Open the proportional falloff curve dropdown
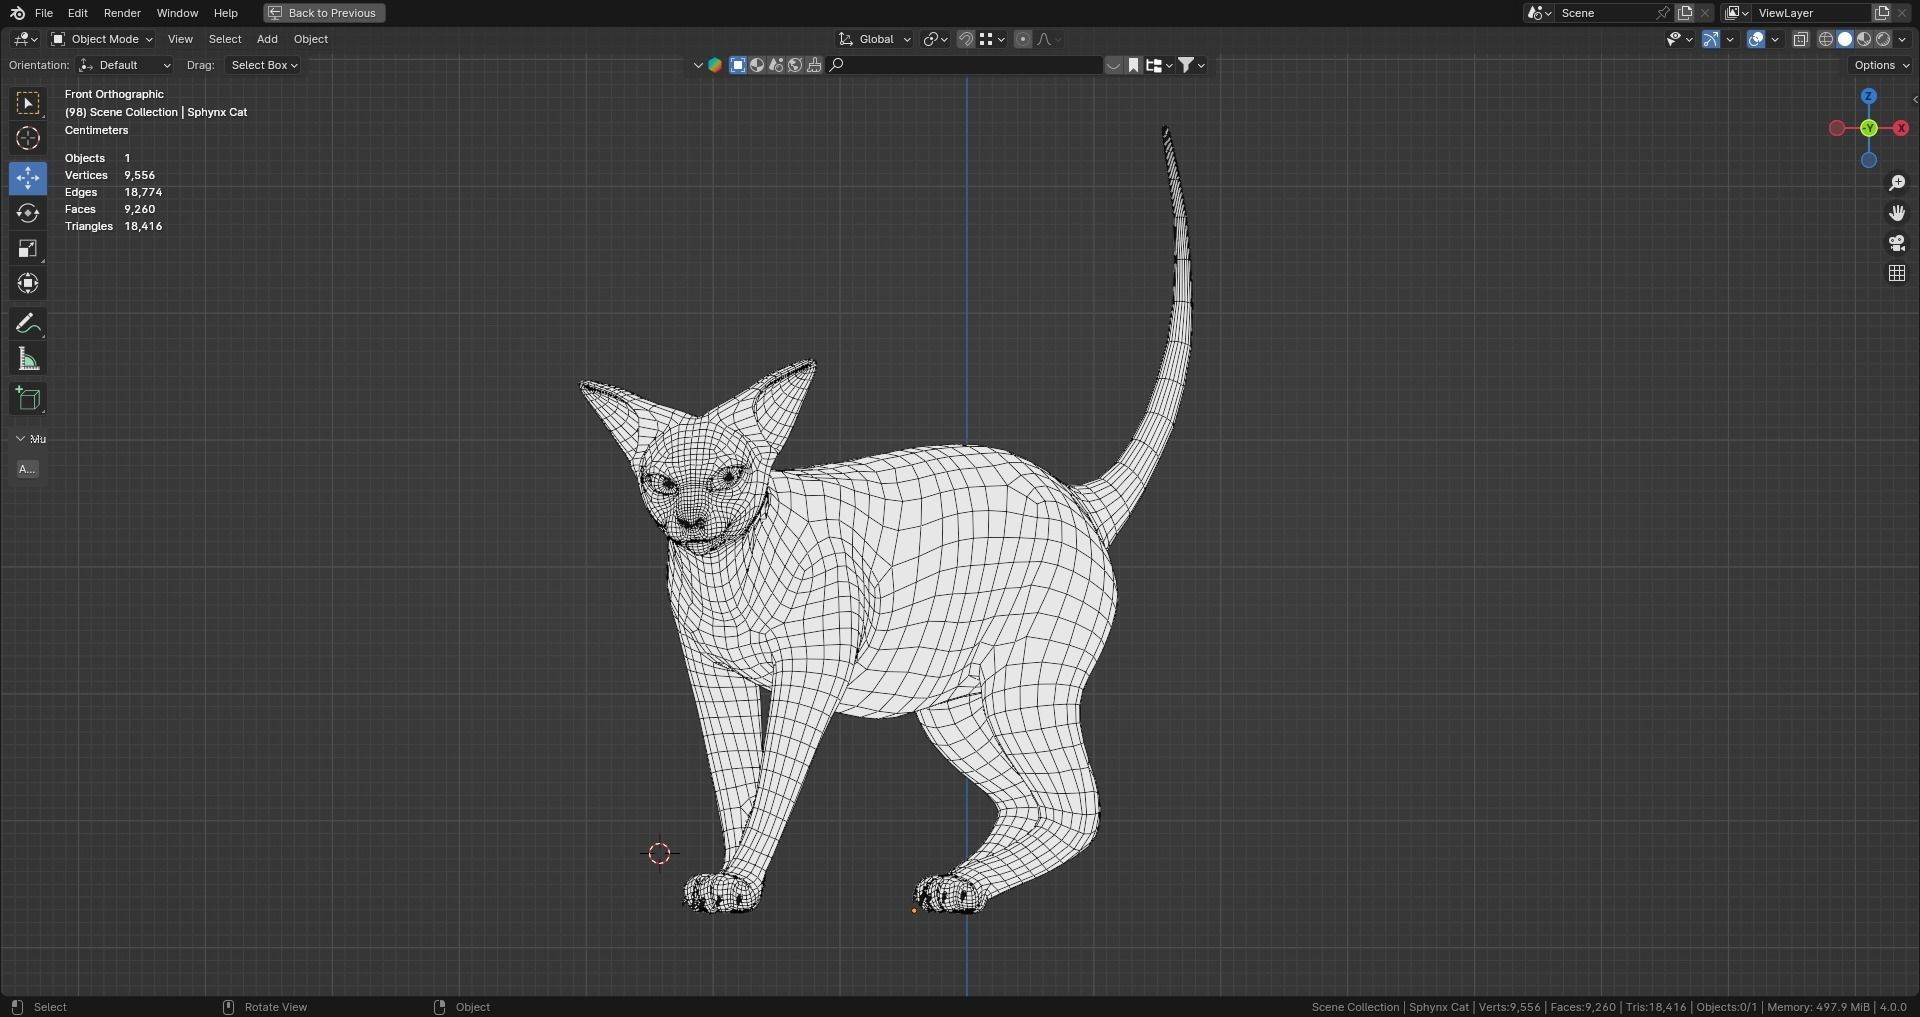1920x1017 pixels. (1048, 39)
